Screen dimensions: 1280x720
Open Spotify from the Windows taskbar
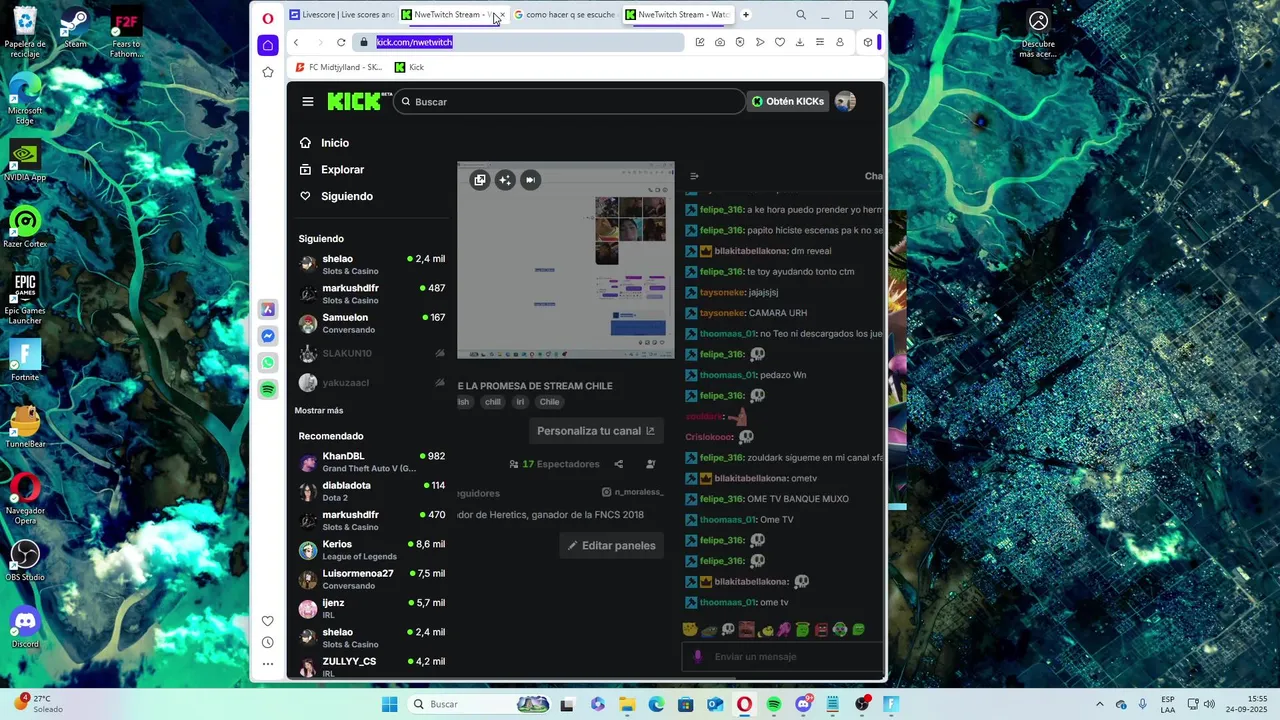coord(774,704)
